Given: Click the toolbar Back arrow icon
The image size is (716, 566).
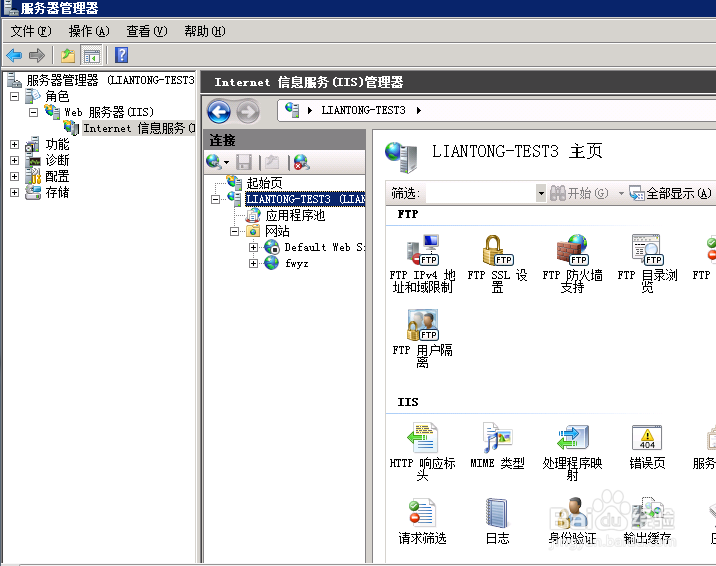Looking at the screenshot, I should tap(14, 56).
